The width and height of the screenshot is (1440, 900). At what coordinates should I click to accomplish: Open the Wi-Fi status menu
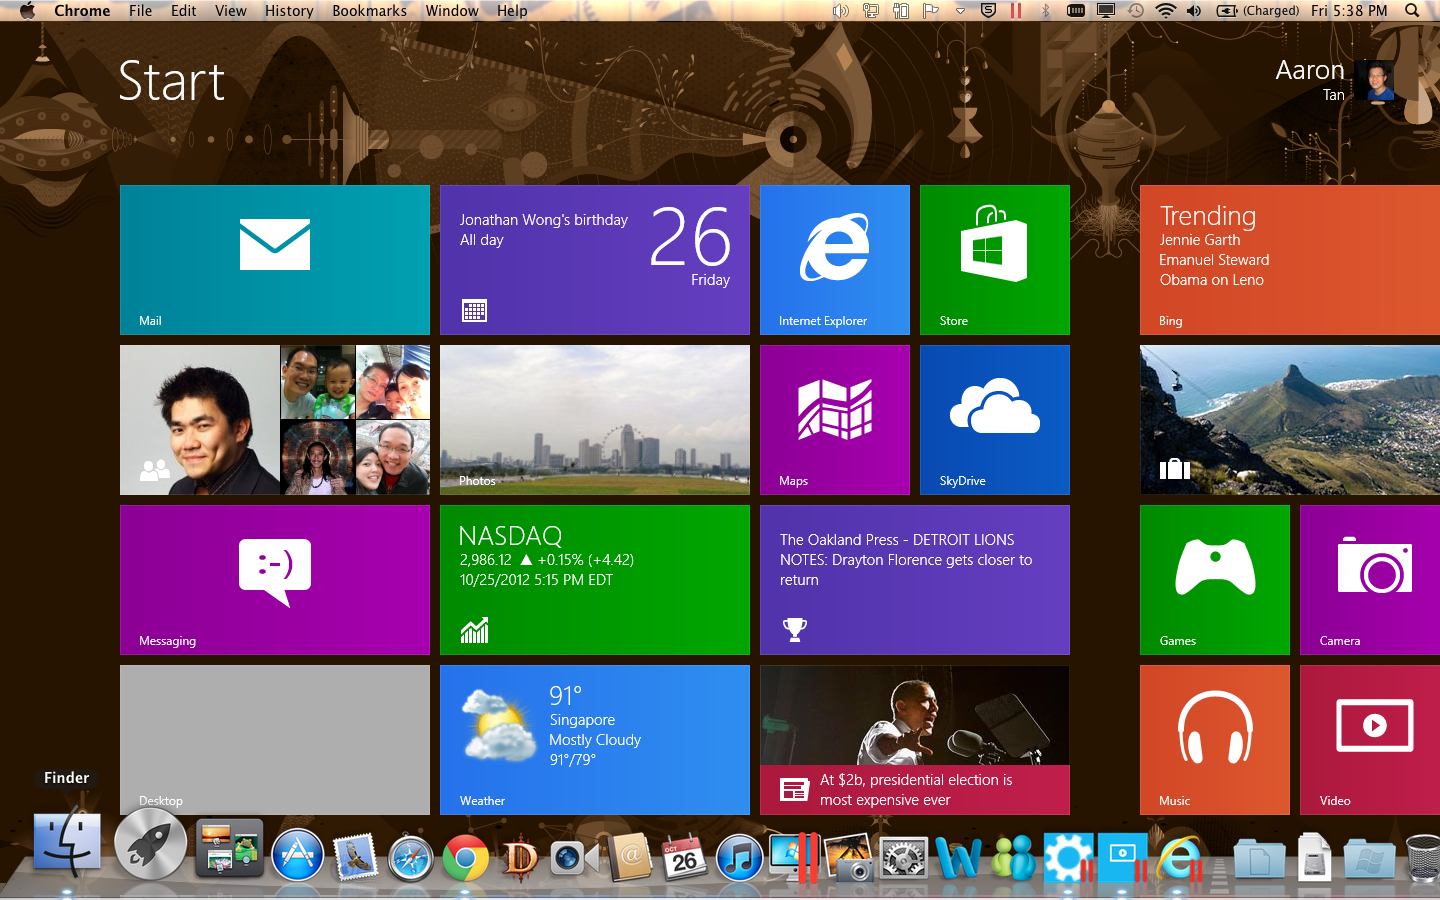[1165, 11]
